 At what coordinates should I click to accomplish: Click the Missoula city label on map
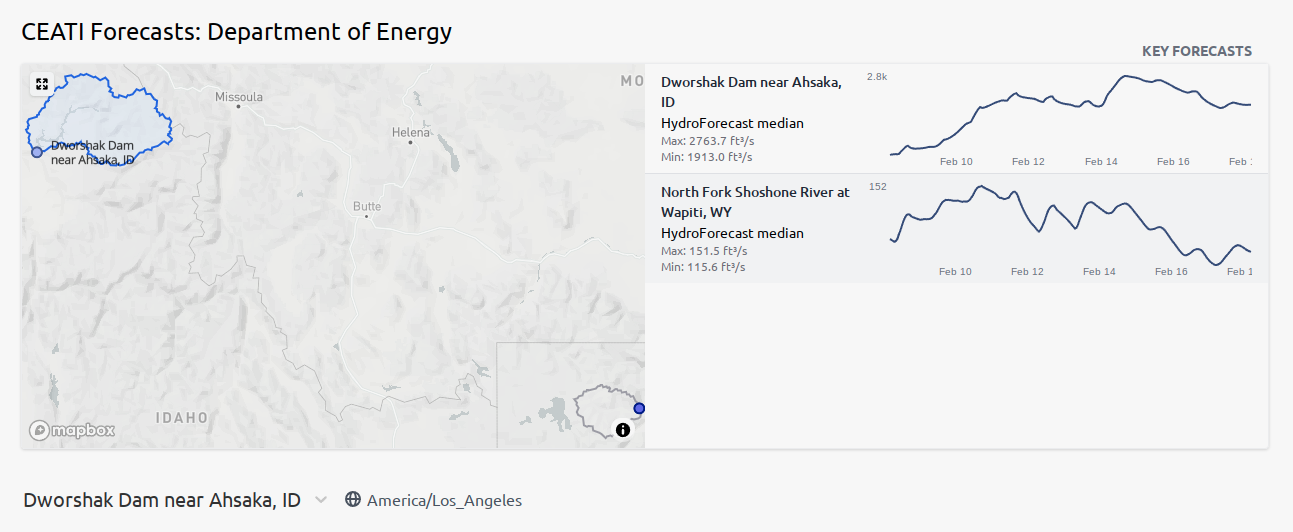click(239, 97)
